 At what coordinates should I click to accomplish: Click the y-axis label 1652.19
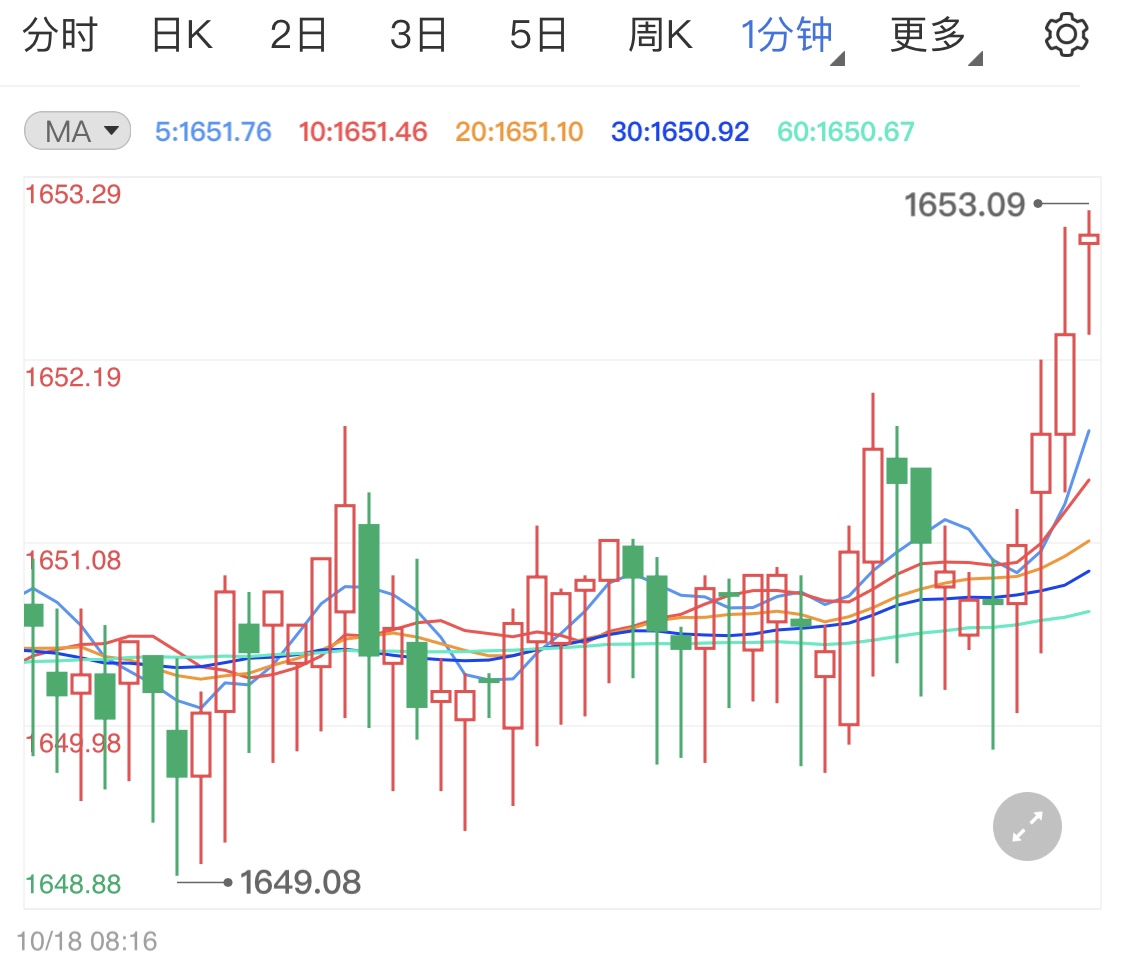[73, 377]
